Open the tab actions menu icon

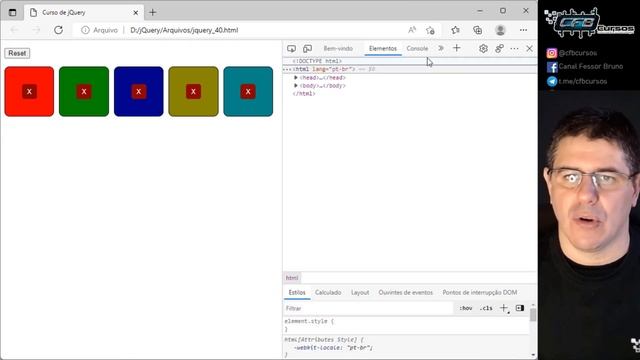[13, 12]
